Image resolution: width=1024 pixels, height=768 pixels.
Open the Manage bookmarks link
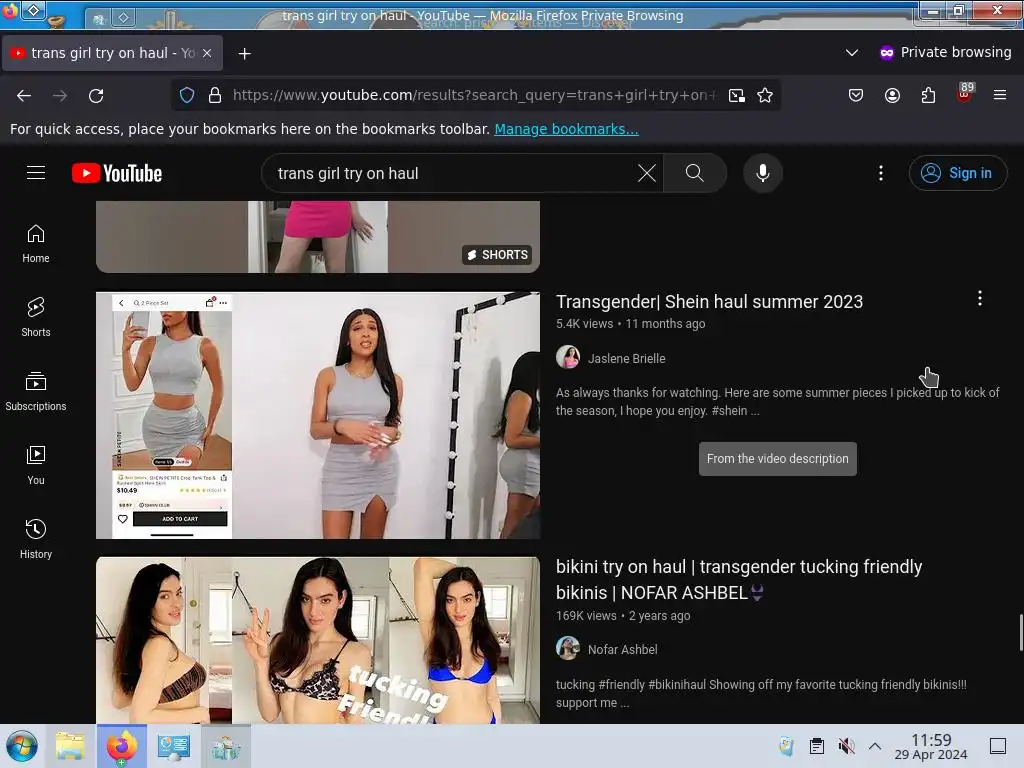[566, 129]
